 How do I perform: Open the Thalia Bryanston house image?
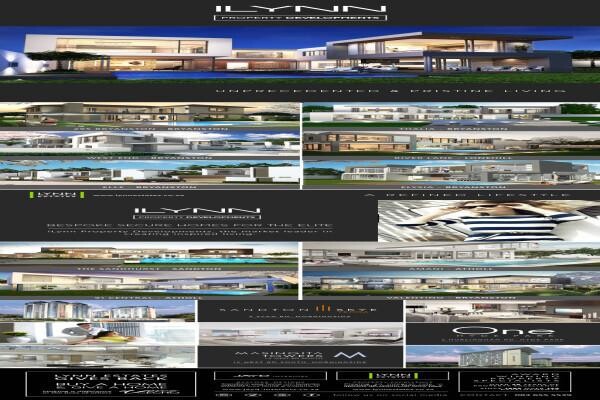click(x=451, y=114)
